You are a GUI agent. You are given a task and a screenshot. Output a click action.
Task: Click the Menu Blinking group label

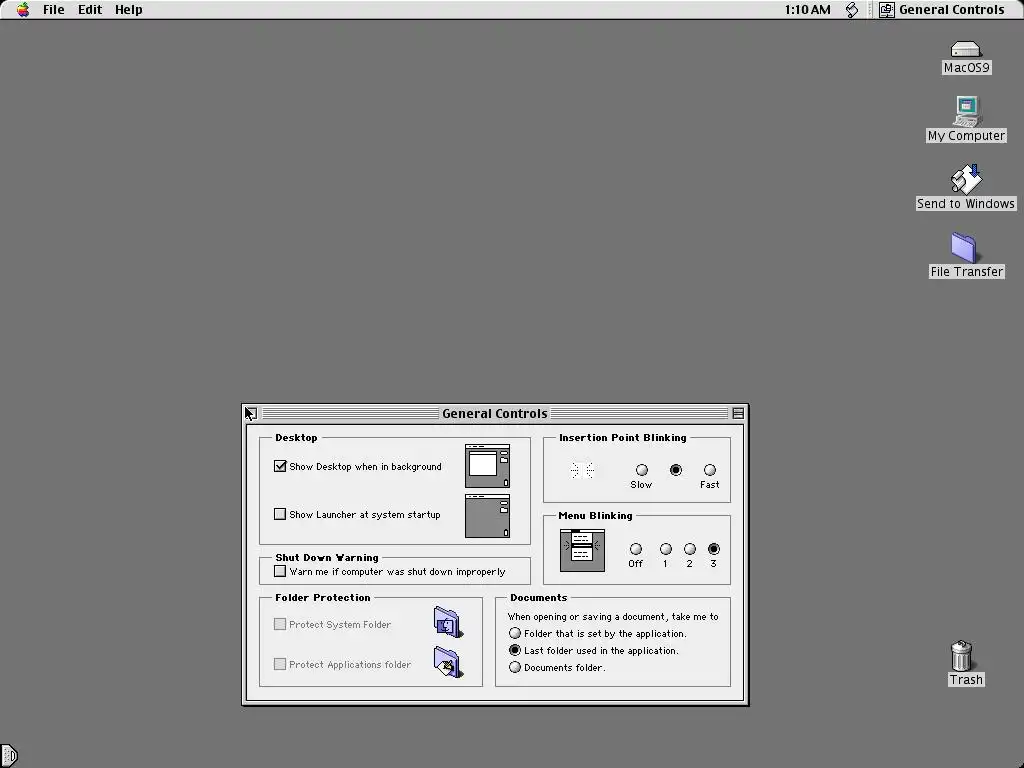595,516
